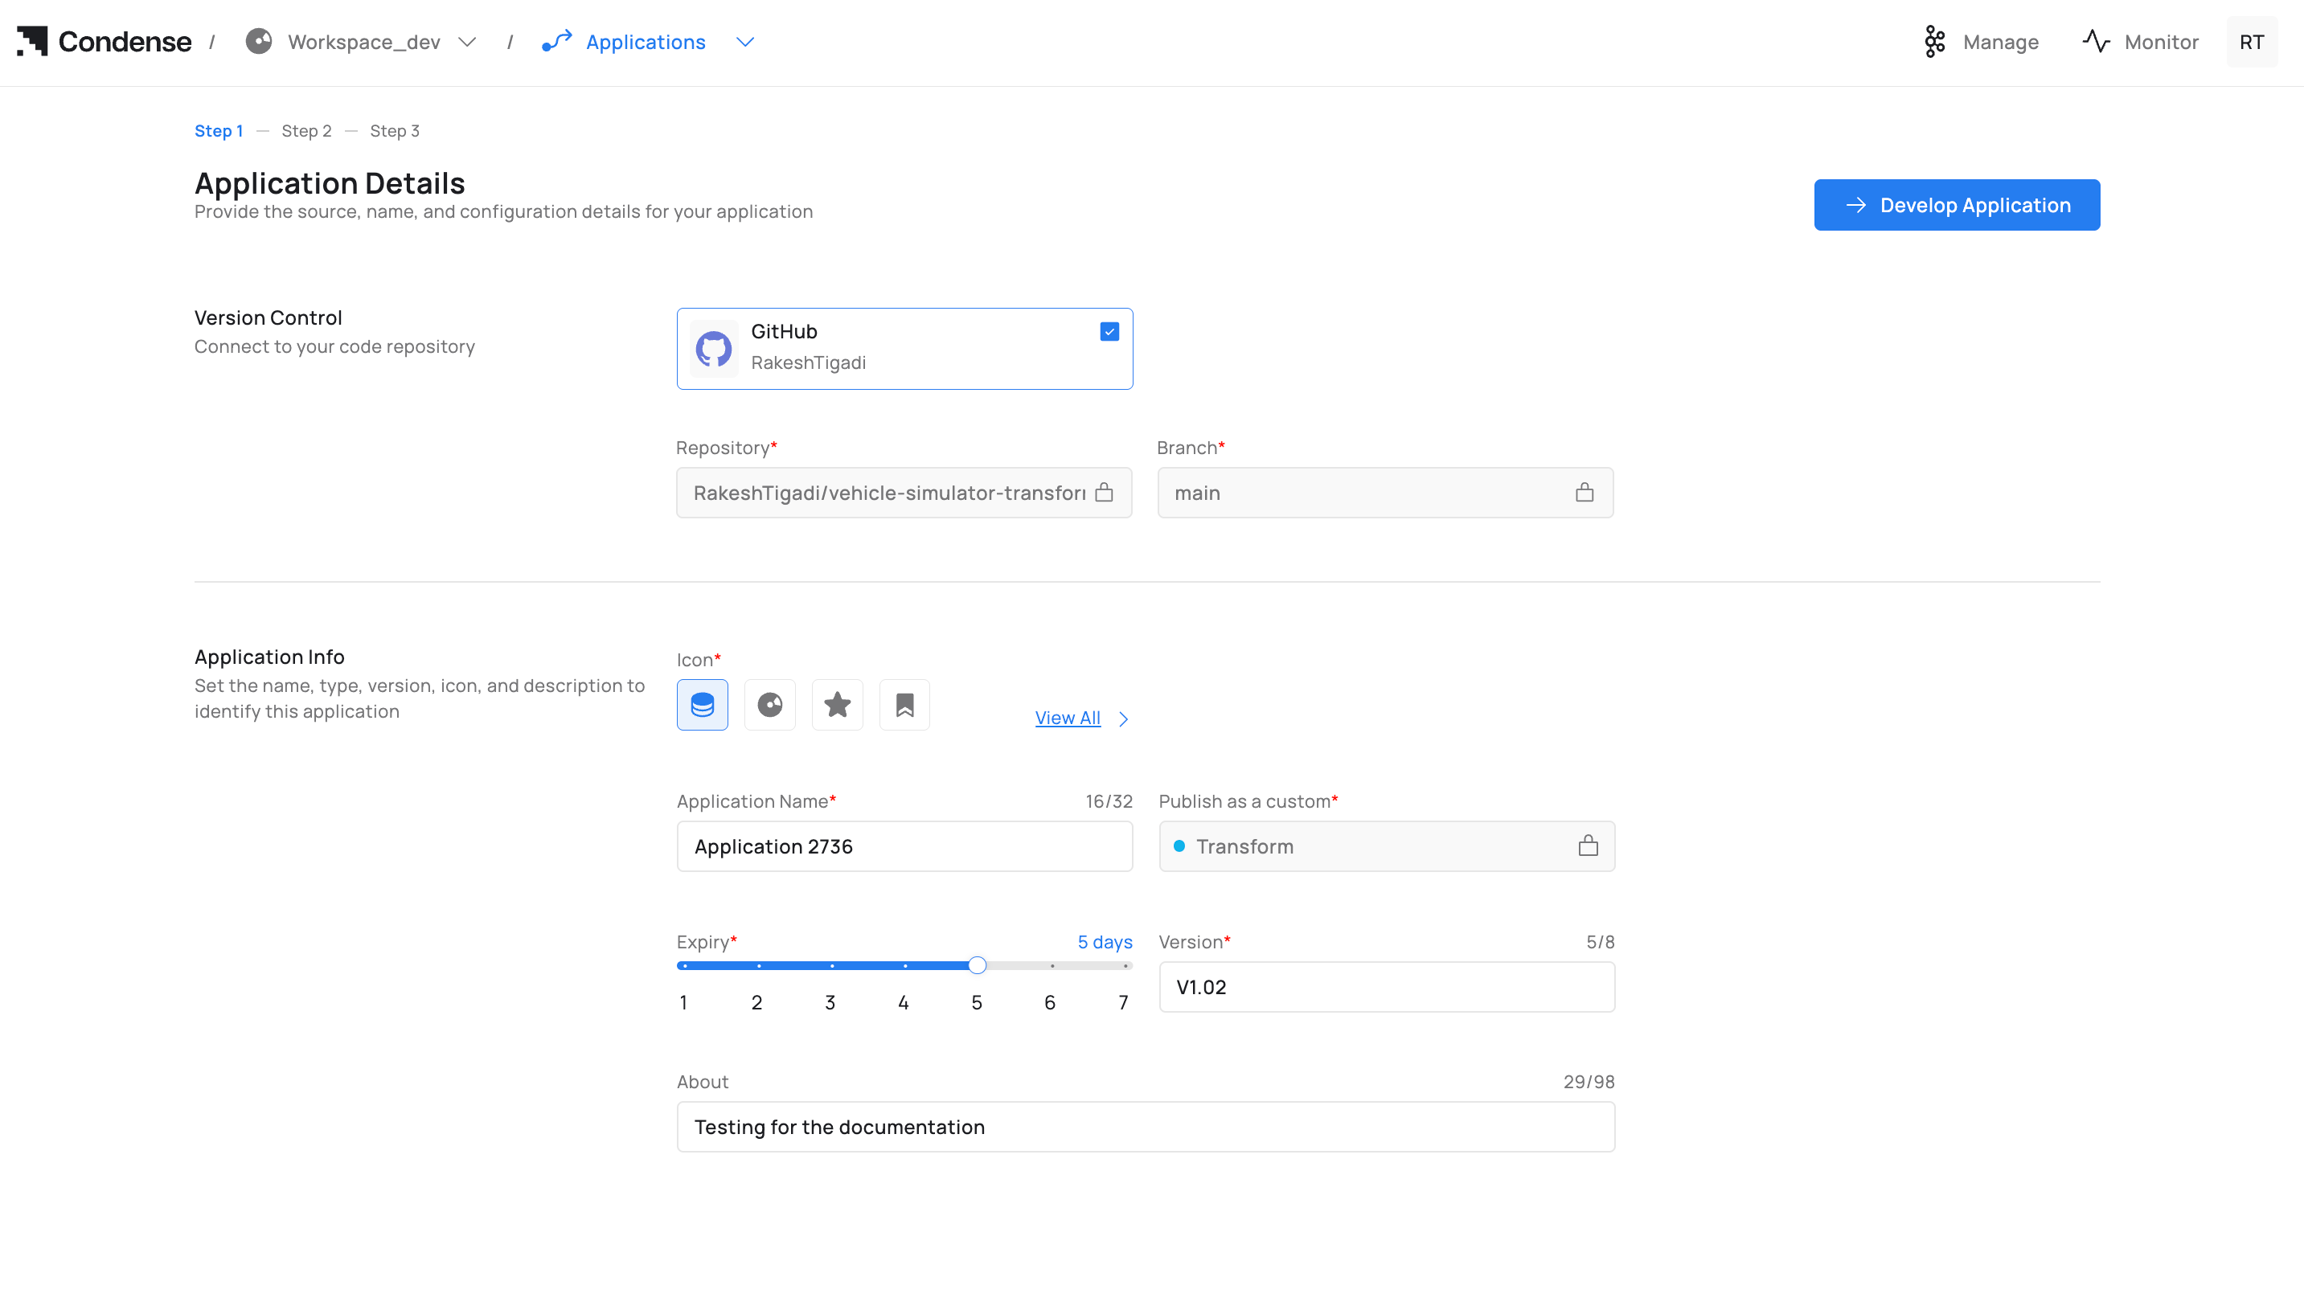Go to Step 2
This screenshot has width=2304, height=1302.
pos(306,131)
